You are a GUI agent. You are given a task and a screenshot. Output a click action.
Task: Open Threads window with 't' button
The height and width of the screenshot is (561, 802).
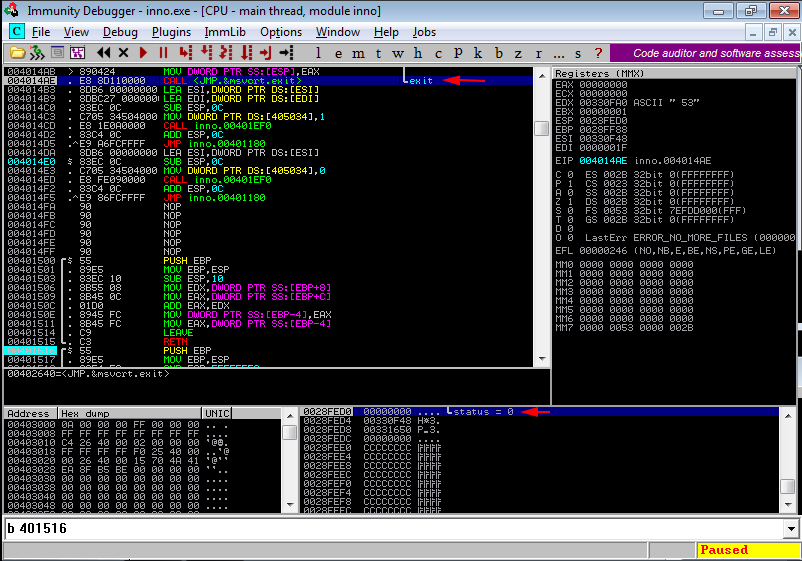tap(378, 53)
